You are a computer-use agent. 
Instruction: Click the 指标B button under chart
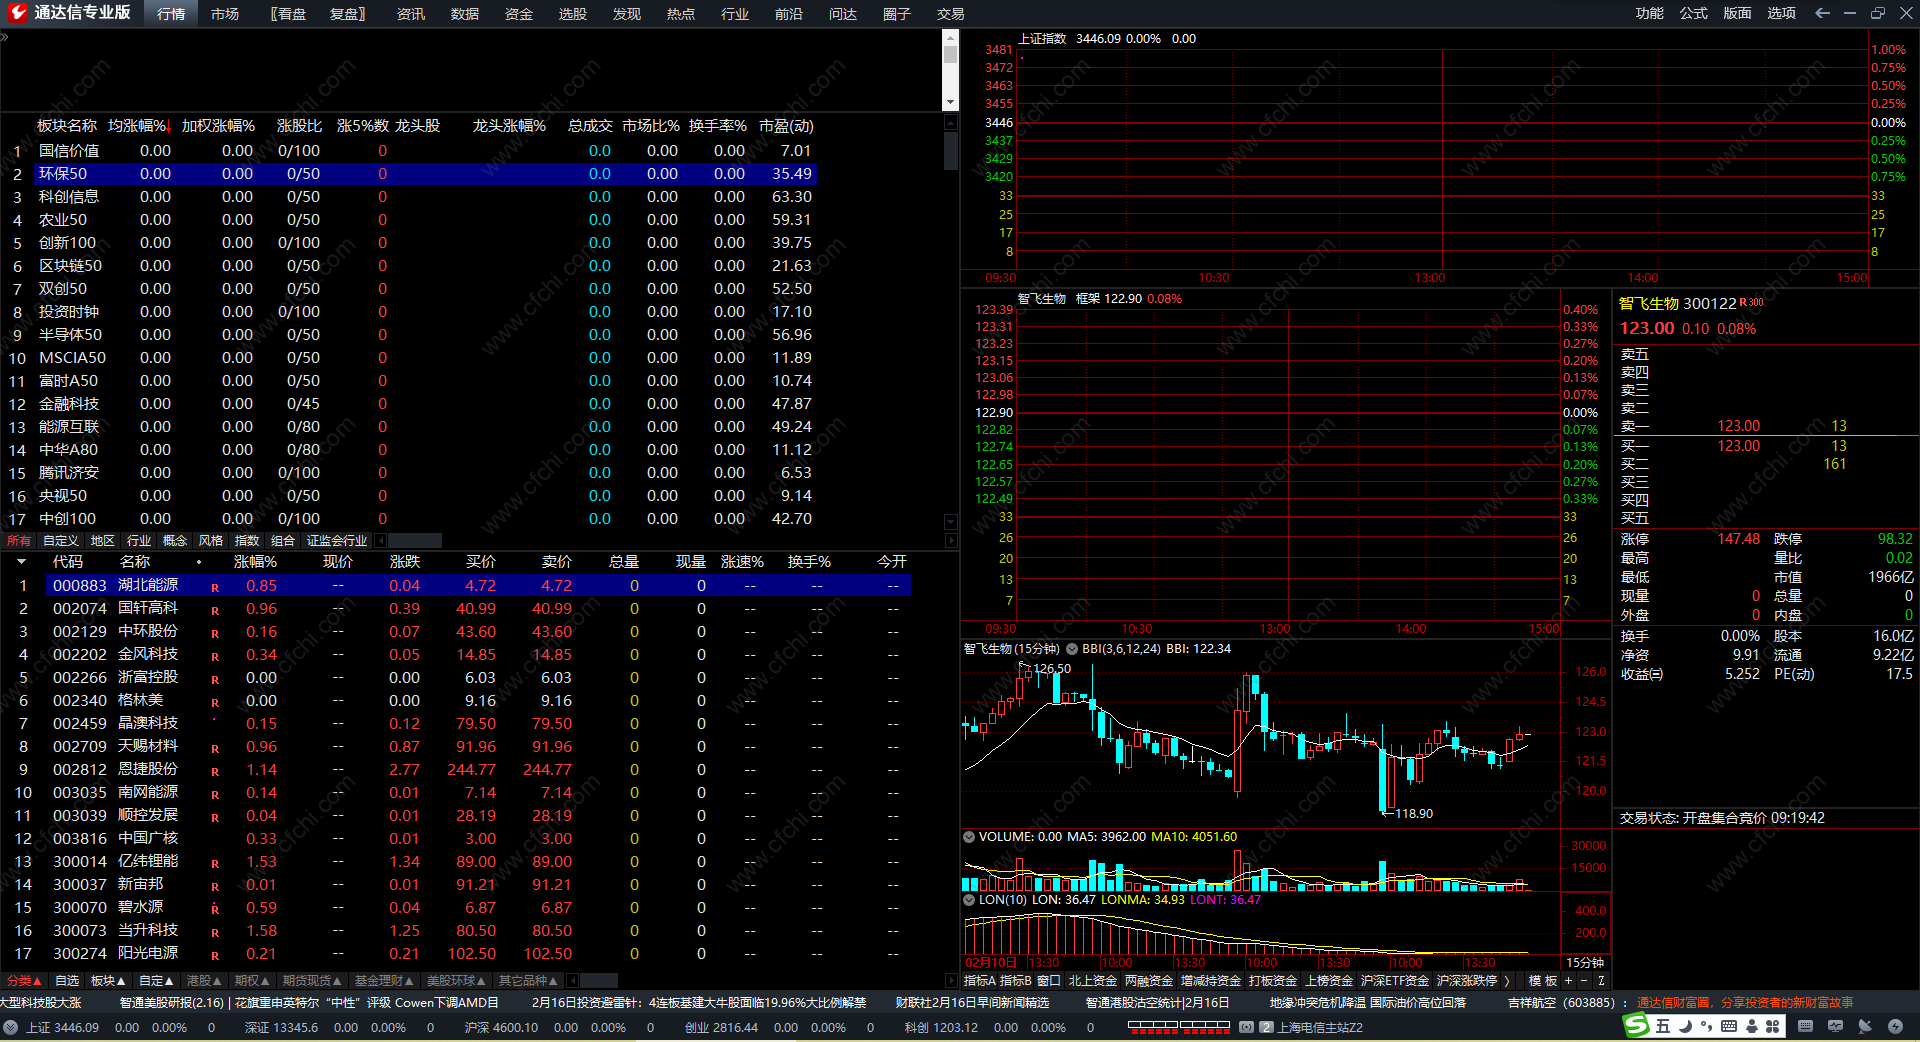click(1015, 981)
